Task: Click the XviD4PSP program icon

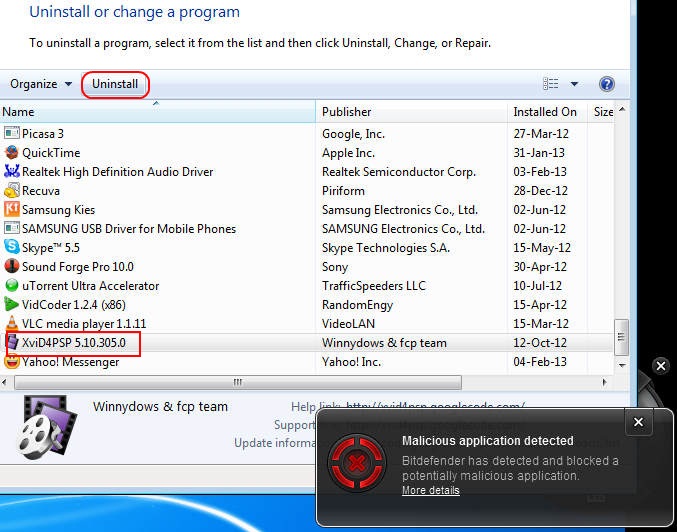Action: coord(13,342)
